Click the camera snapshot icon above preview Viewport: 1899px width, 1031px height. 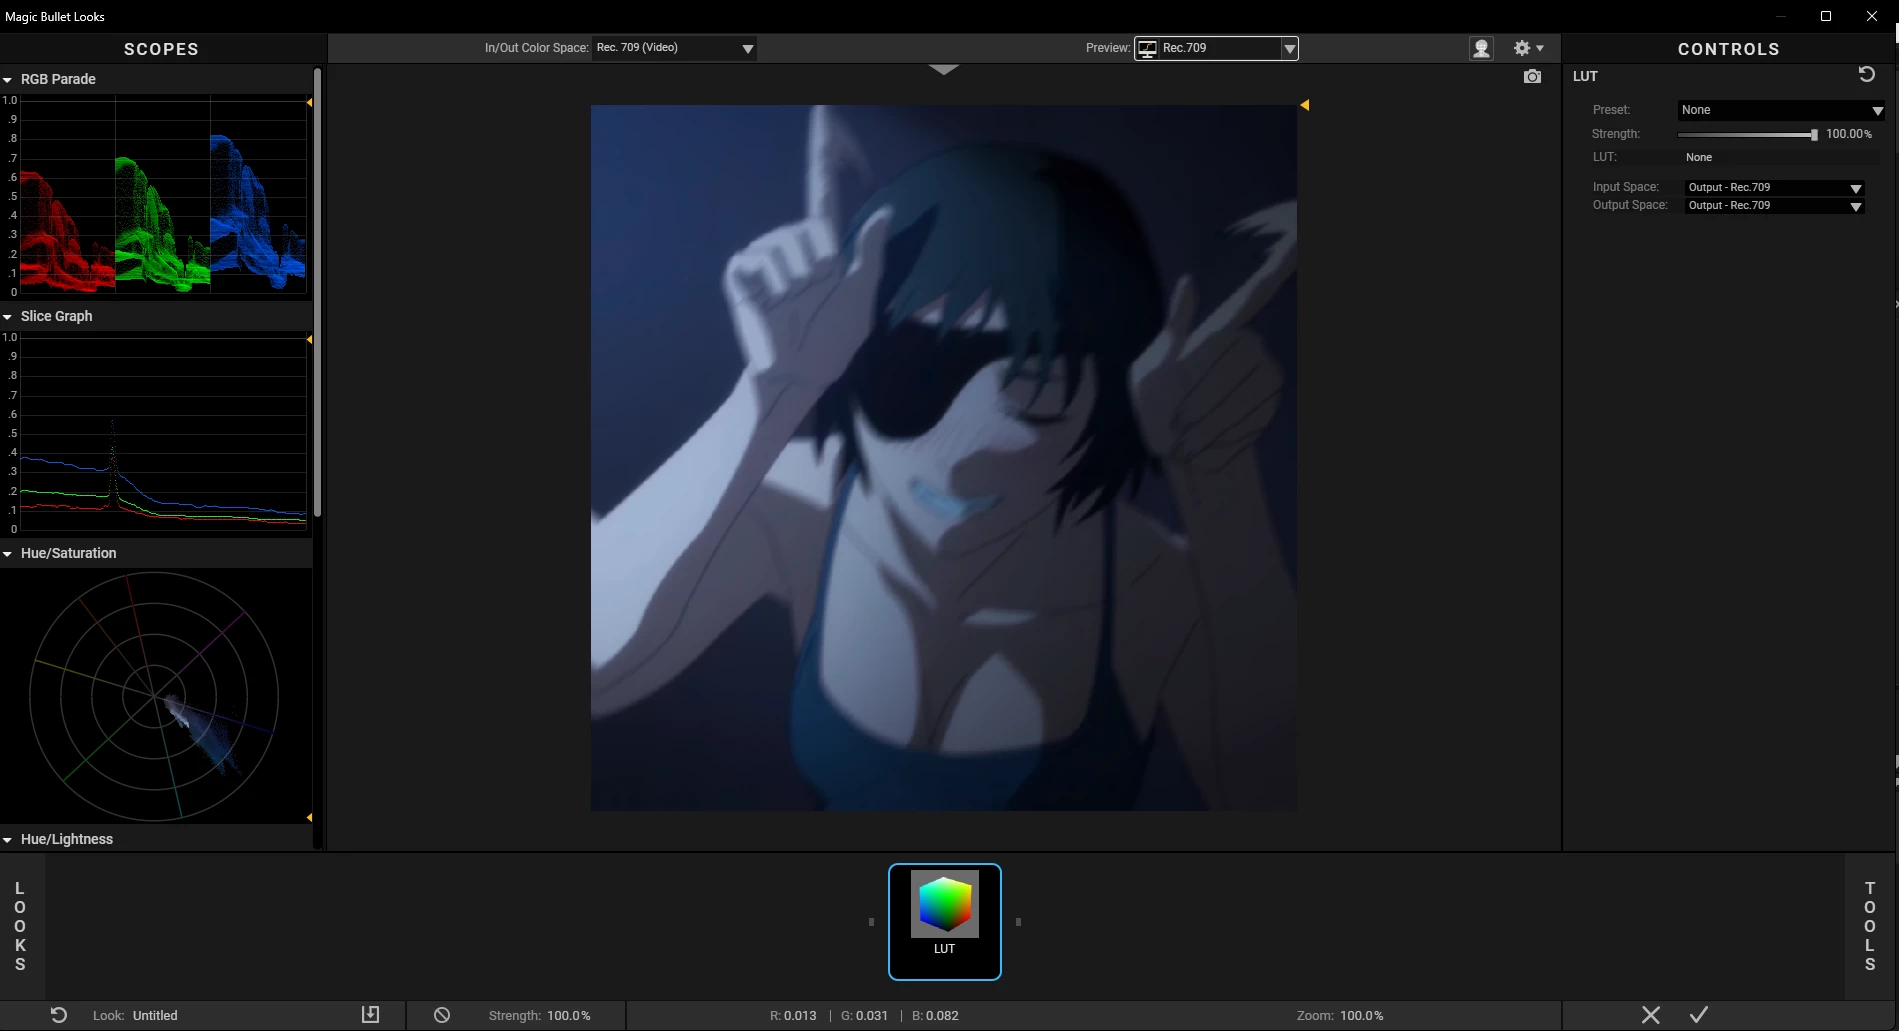tap(1532, 77)
